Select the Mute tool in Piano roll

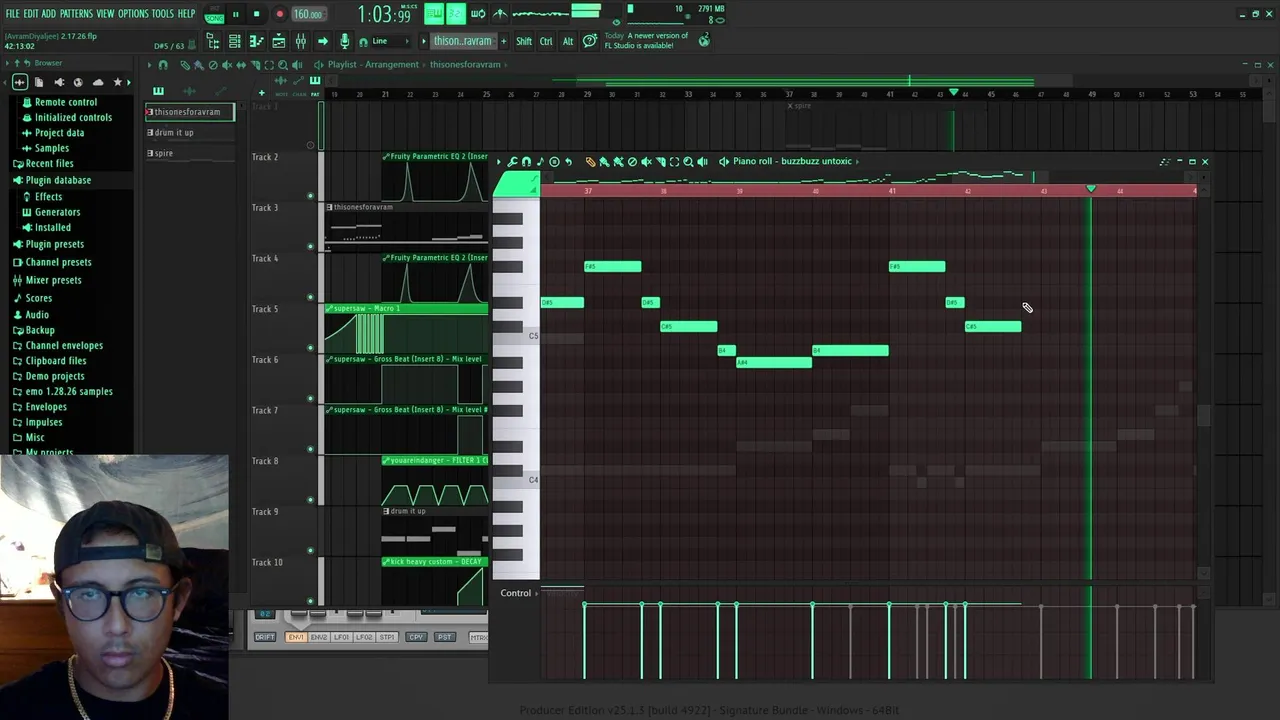[646, 161]
